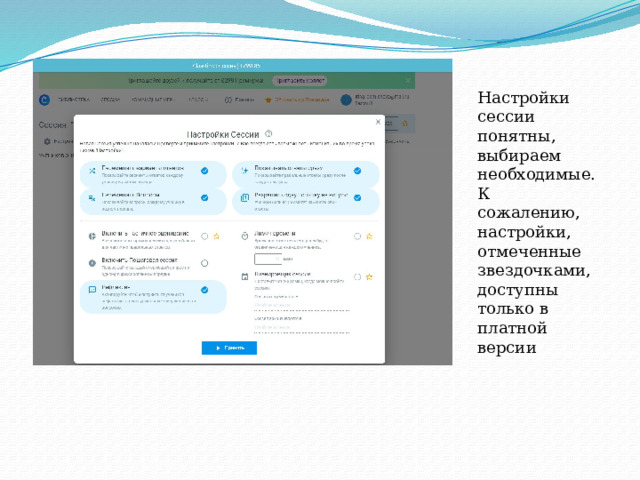This screenshot has height=480, width=640.
Task: Uncheck the Reflection option
Action: pyautogui.click(x=204, y=290)
